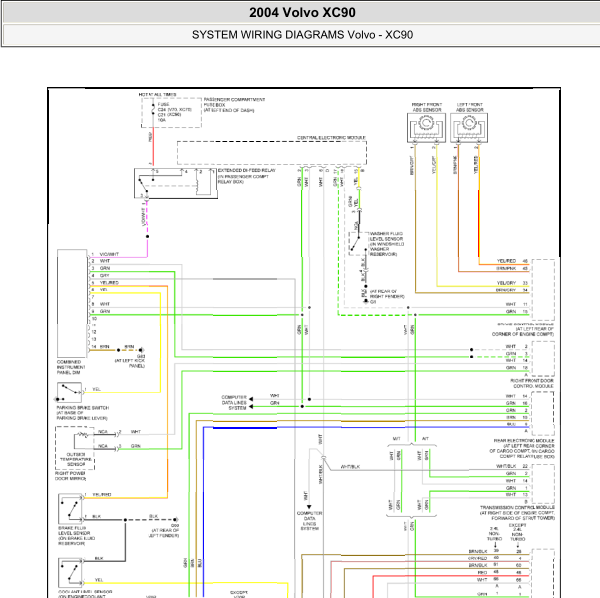Click the Coolant Level Sensor switch symbol
Image resolution: width=600 pixels, height=598 pixels.
coord(71,573)
